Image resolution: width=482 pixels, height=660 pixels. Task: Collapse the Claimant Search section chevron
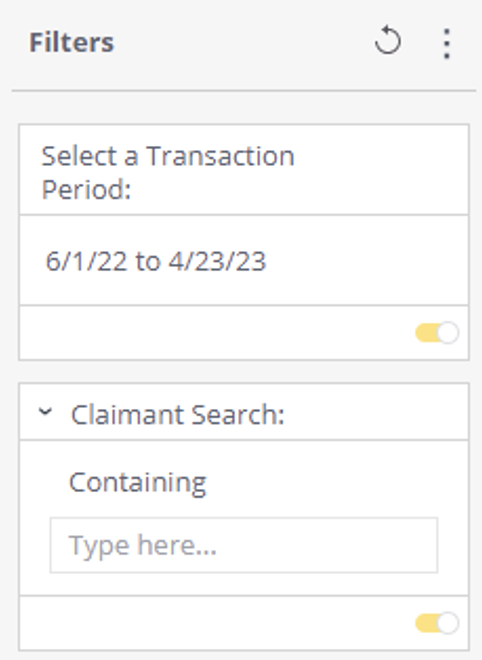(45, 412)
